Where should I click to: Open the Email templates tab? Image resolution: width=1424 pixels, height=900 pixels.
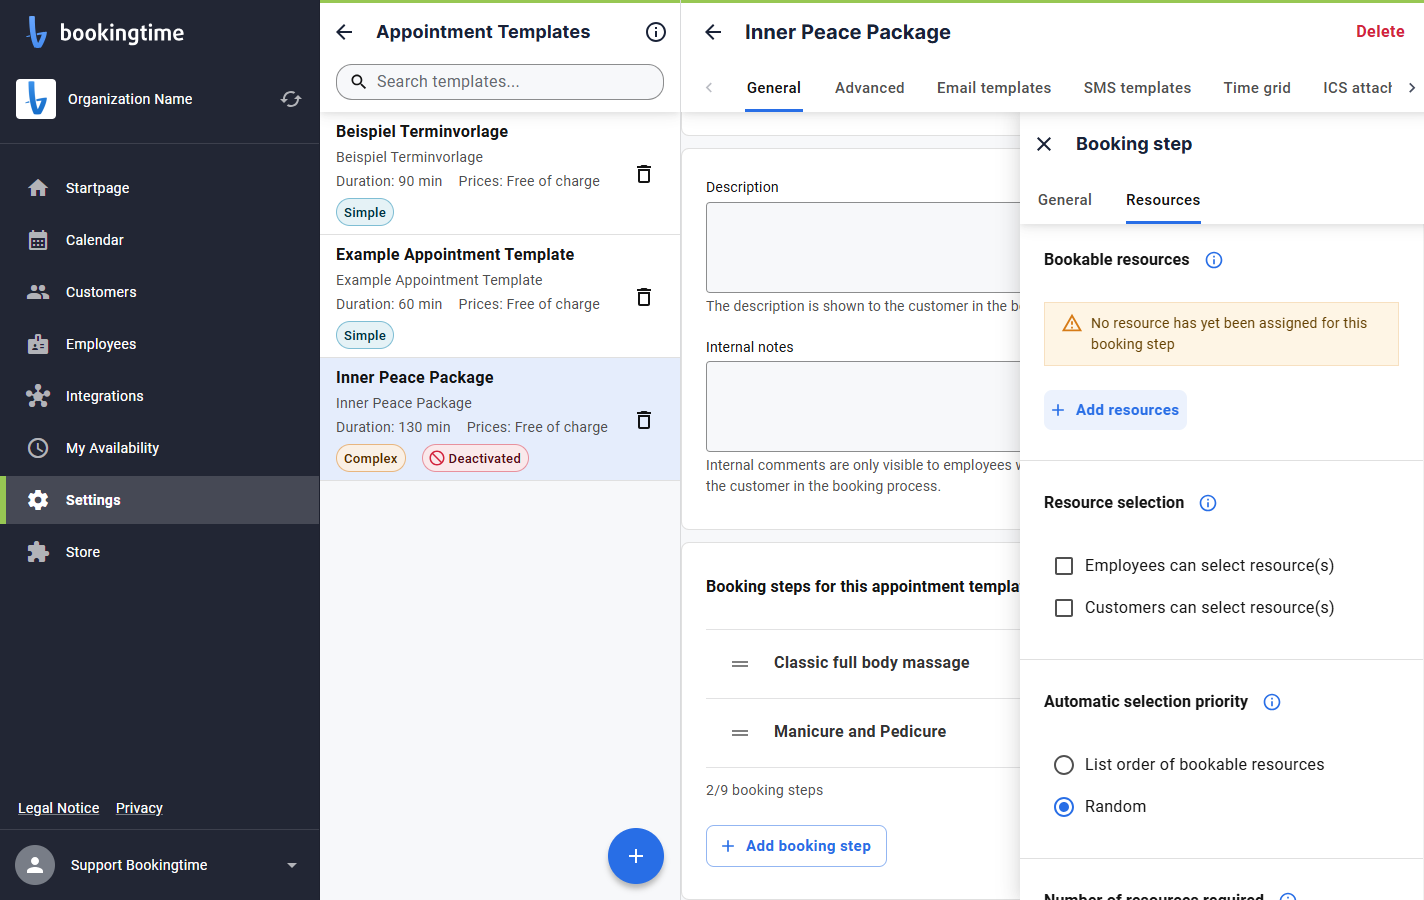[994, 88]
